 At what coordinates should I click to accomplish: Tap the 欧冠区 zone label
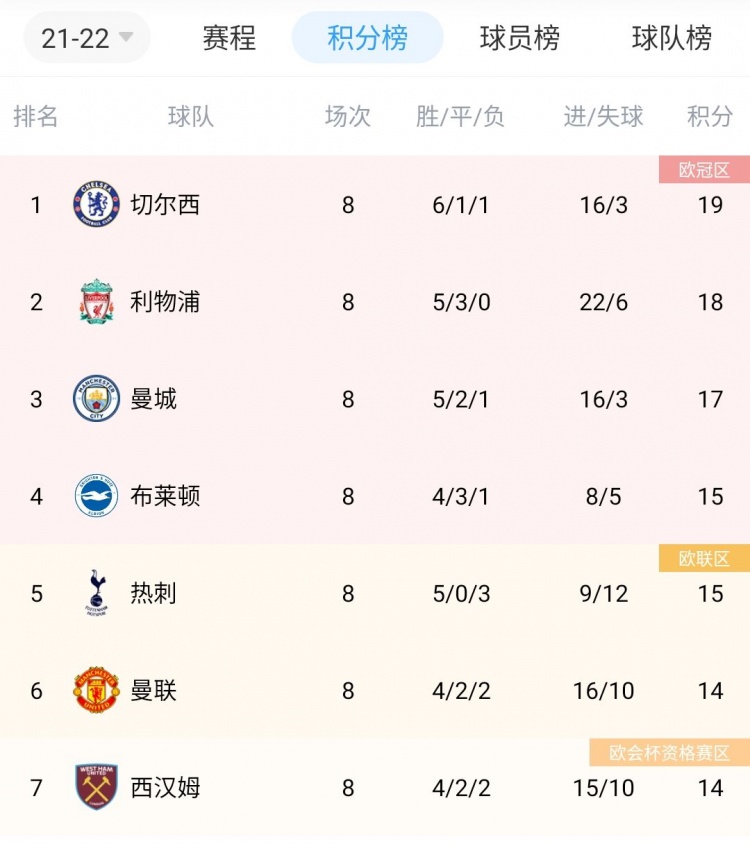(704, 170)
